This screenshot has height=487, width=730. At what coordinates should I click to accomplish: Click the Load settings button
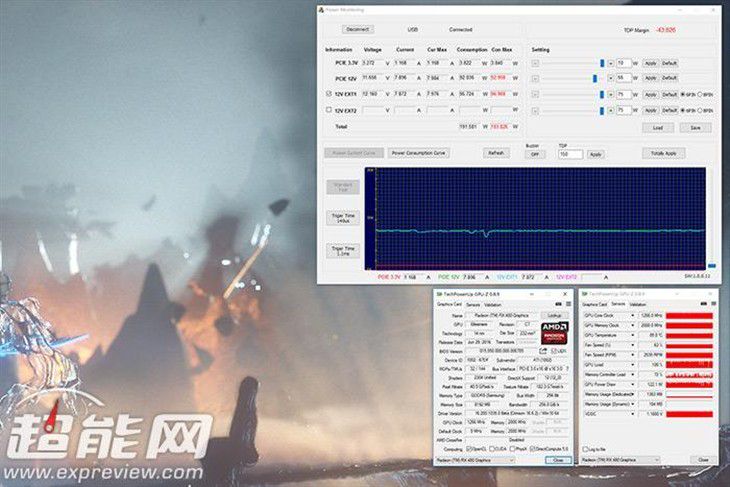658,128
